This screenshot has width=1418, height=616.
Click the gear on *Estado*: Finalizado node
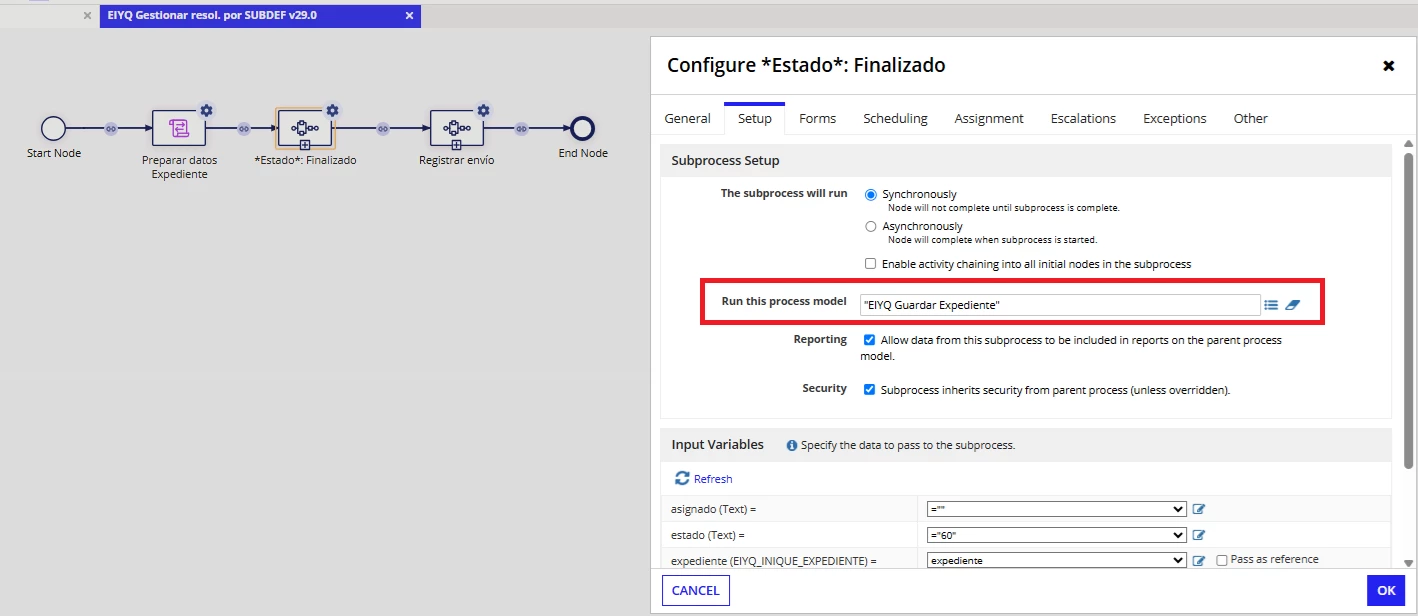[x=333, y=110]
